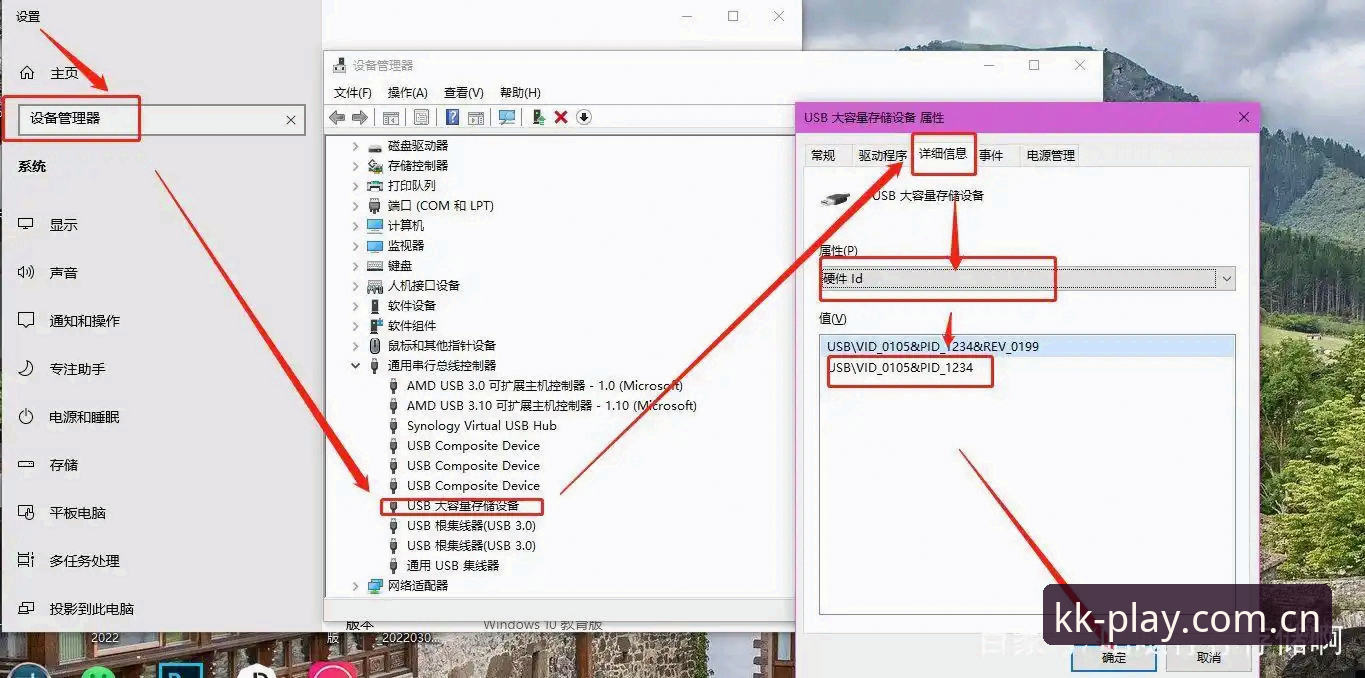Select Synology Virtual USB Hub
The image size is (1365, 678).
[482, 426]
